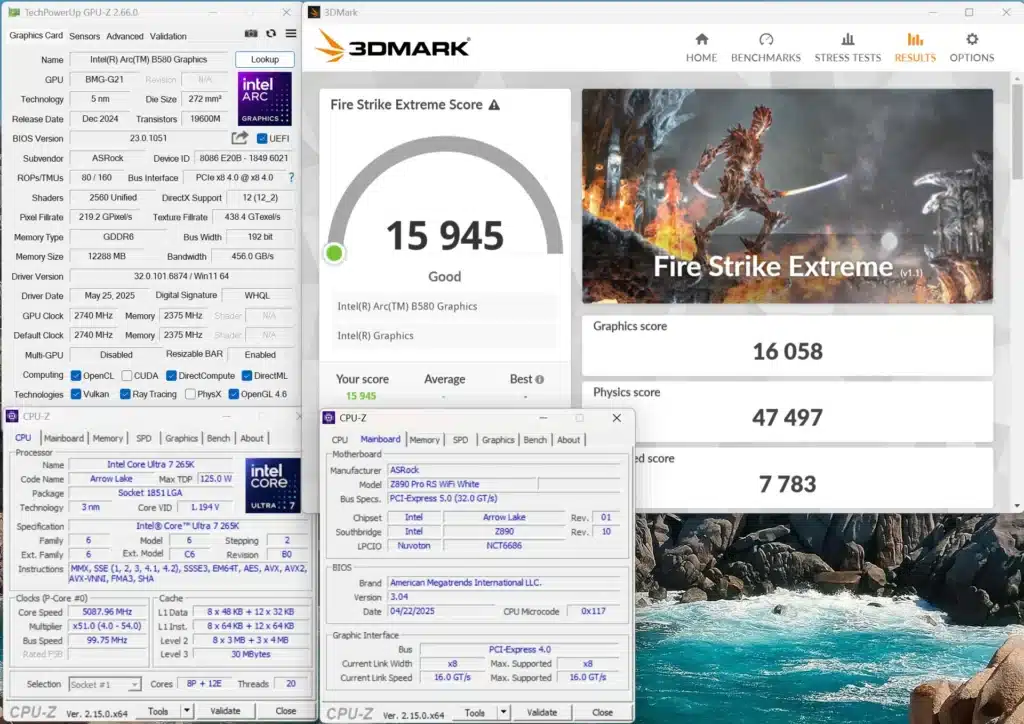Click Validate in the Mainboard CPU-Z window
Screen dimensions: 1024x724
pyautogui.click(x=541, y=712)
